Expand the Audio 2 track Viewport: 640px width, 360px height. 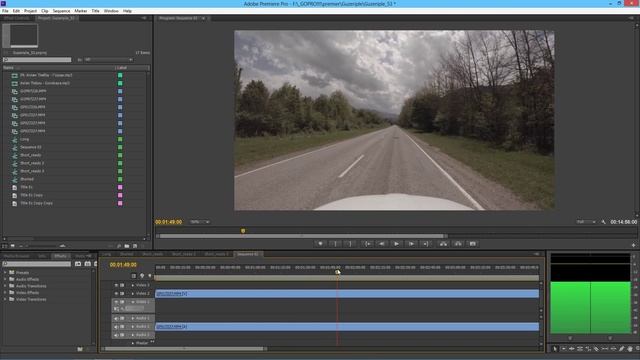[x=133, y=327]
